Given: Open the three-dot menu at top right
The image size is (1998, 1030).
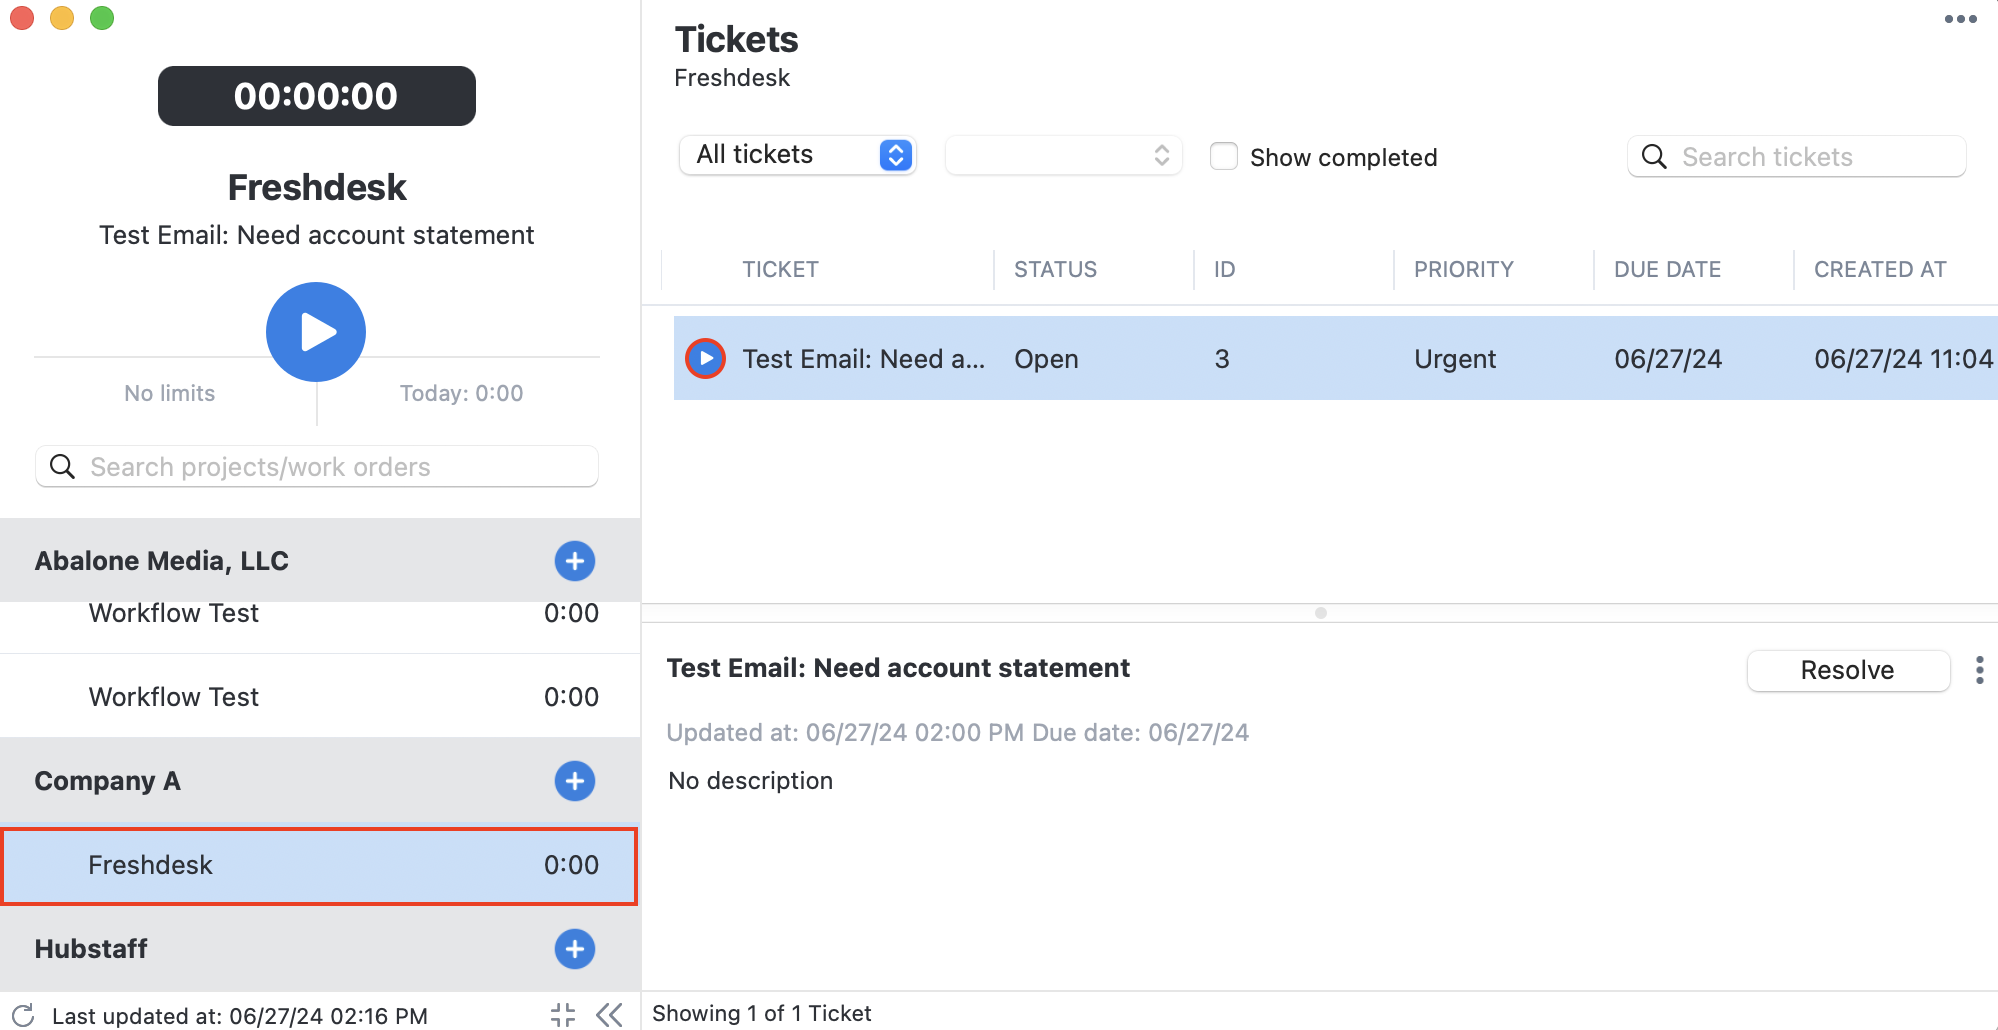Looking at the screenshot, I should (x=1960, y=19).
